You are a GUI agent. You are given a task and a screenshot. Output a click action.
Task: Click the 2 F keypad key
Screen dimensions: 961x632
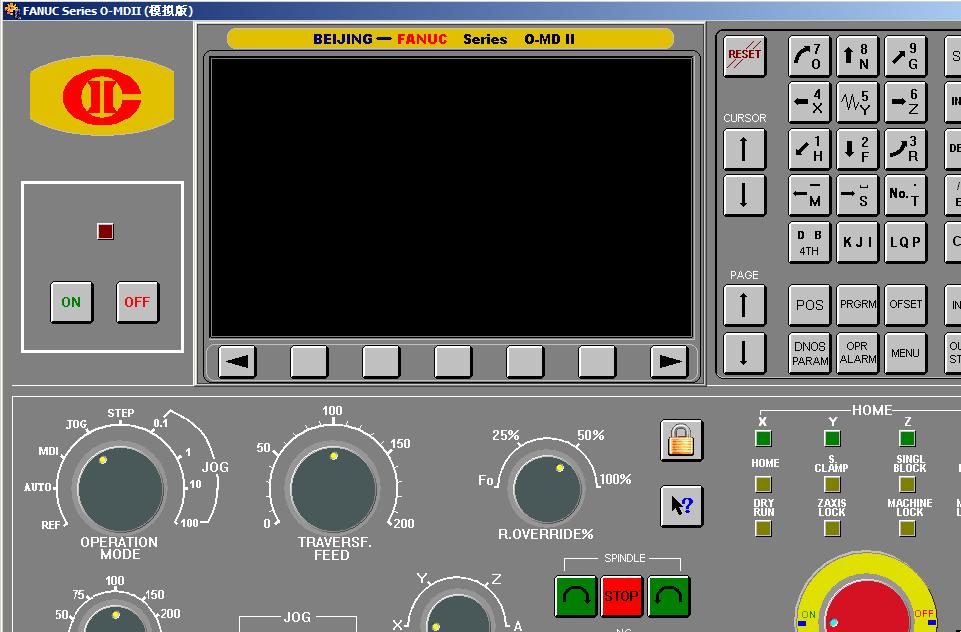pos(857,148)
